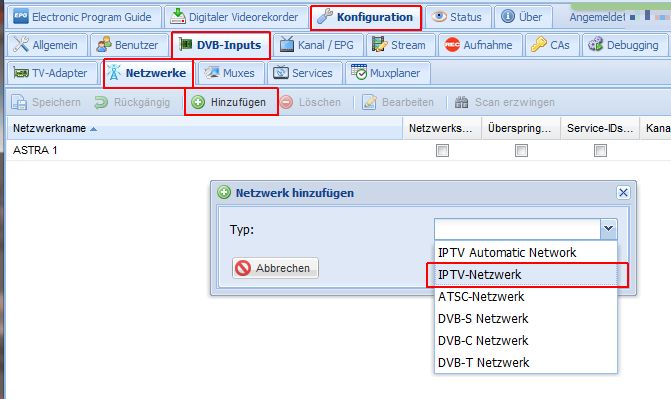Toggle ASTRA 1 Netzwerks checkbox
Screen dimensions: 671x399
click(442, 151)
